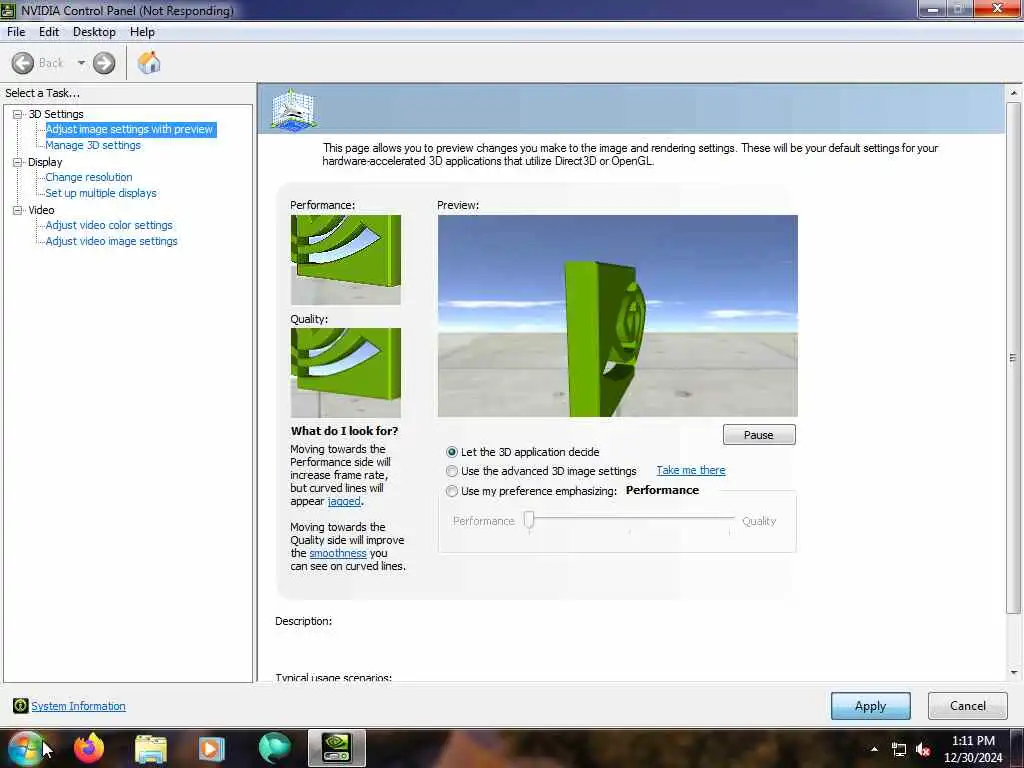Open the Windows Start button
Image resolution: width=1024 pixels, height=768 pixels.
[x=25, y=748]
